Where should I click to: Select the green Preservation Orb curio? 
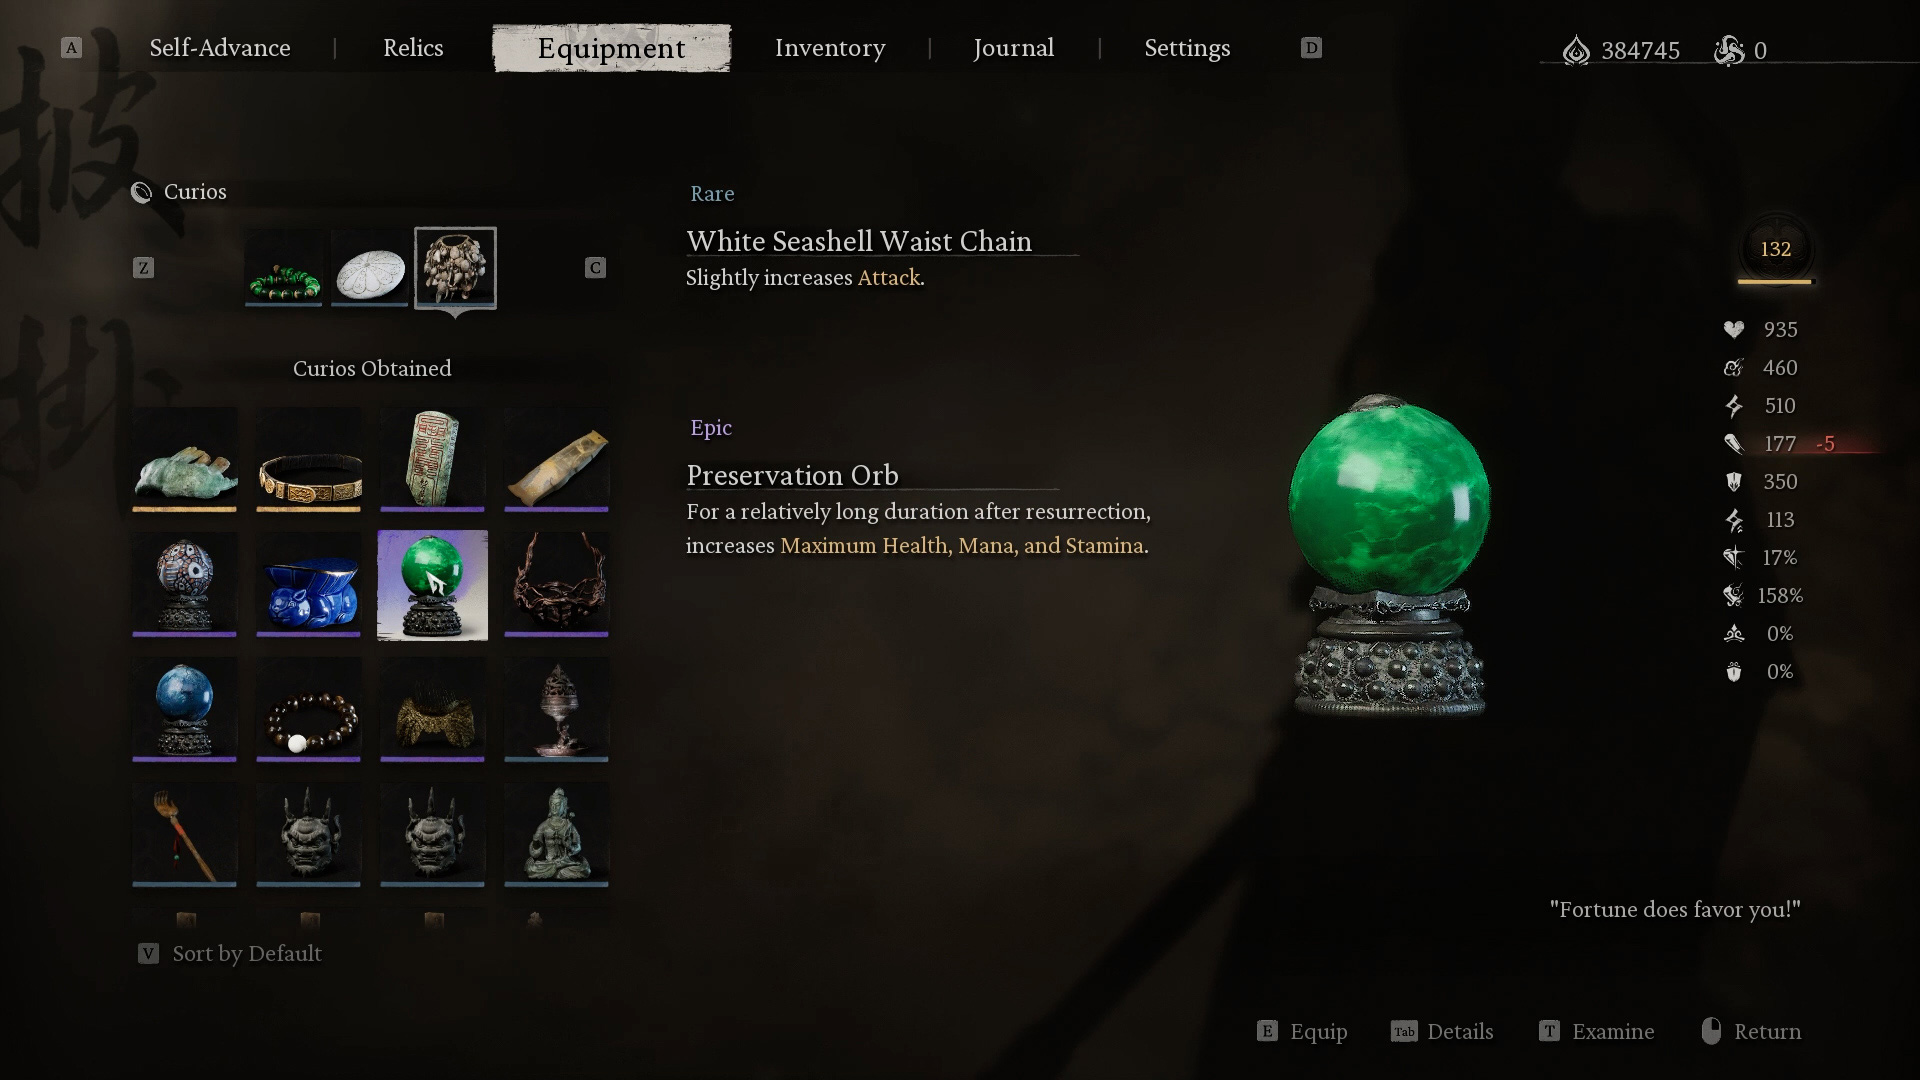[433, 585]
